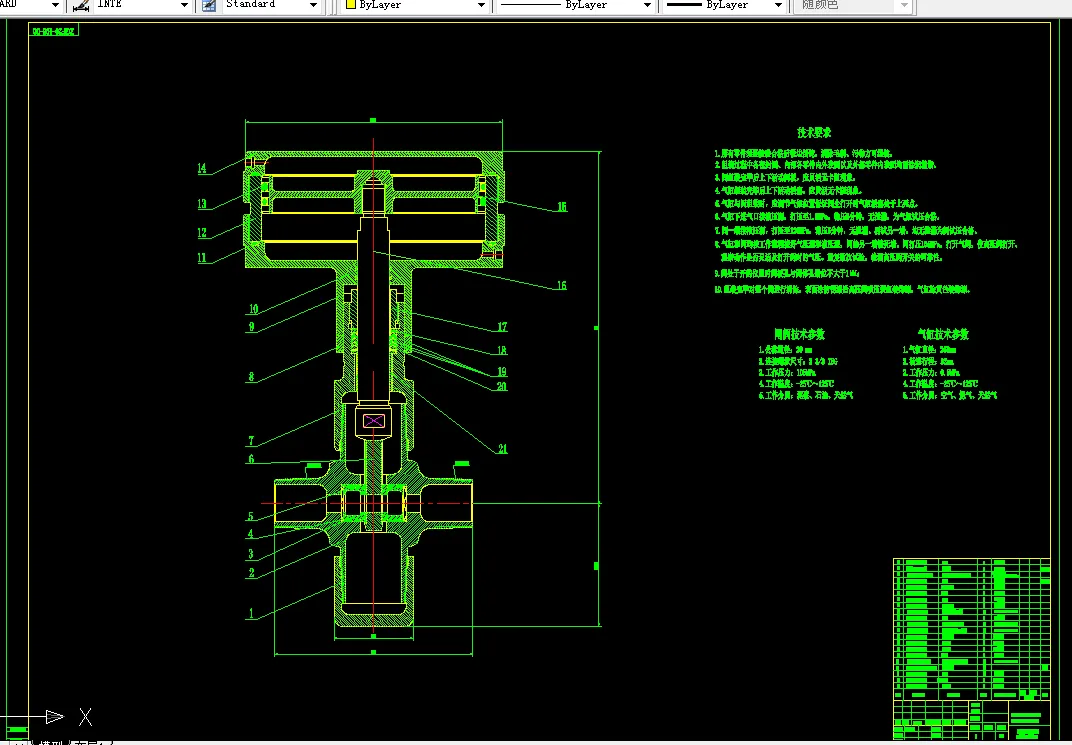Select part balloon number 6

point(251,459)
